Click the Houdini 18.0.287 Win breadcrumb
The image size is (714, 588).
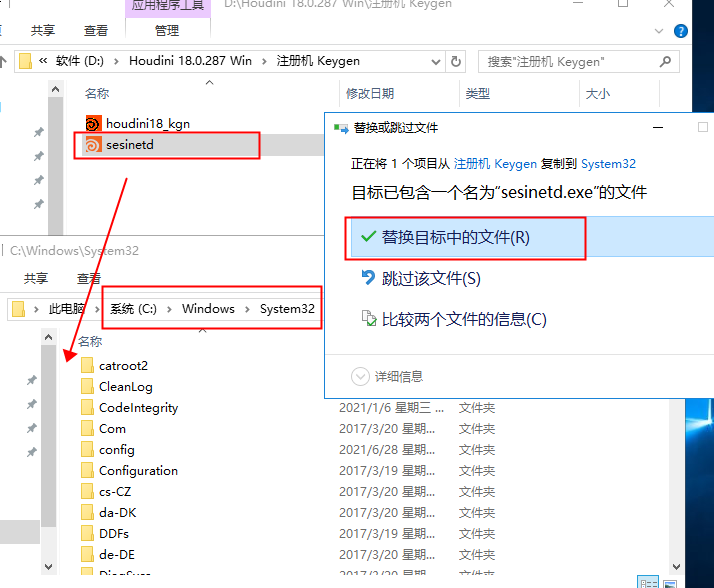point(190,61)
